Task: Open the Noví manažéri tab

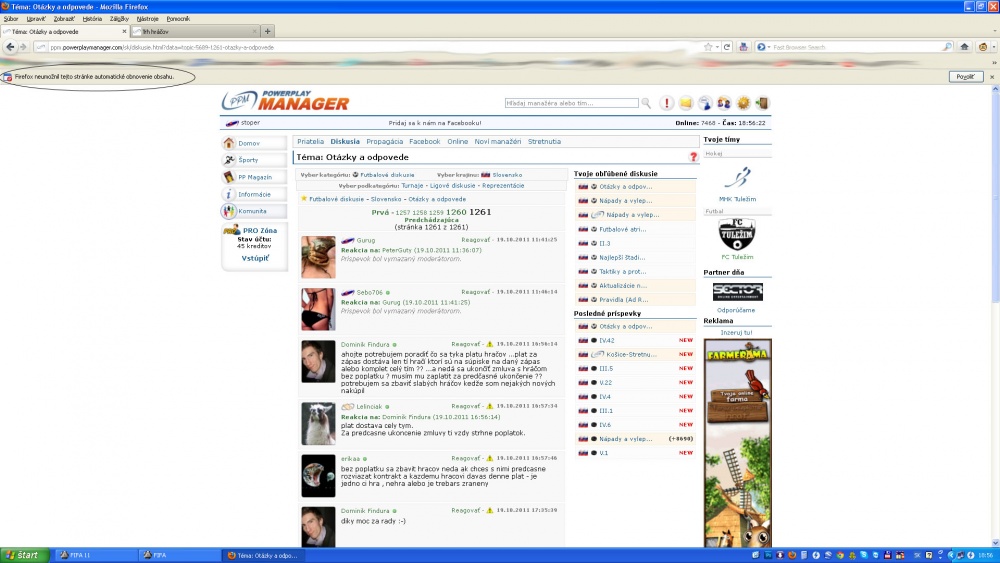Action: tap(497, 142)
